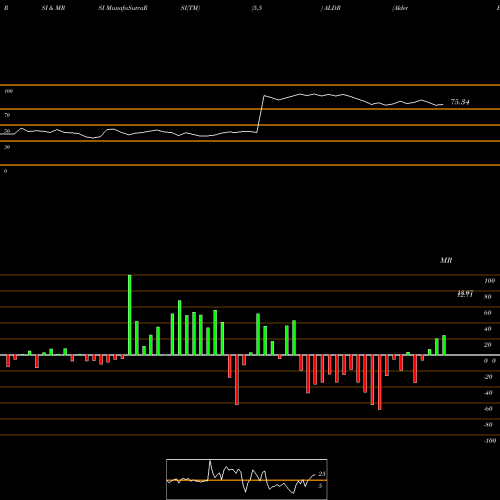Screen dimensions: 500x500
Task: Click the MR axis label -80
Action: point(488,425)
